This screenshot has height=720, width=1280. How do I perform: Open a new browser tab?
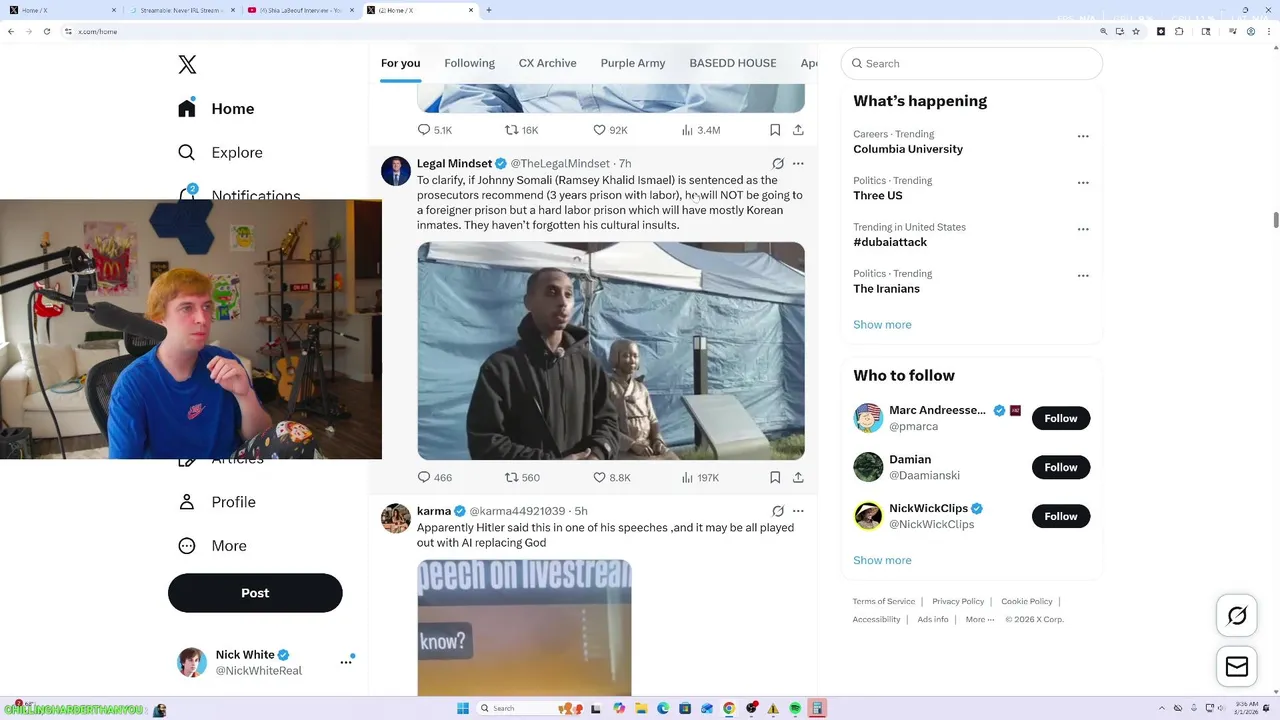click(489, 10)
